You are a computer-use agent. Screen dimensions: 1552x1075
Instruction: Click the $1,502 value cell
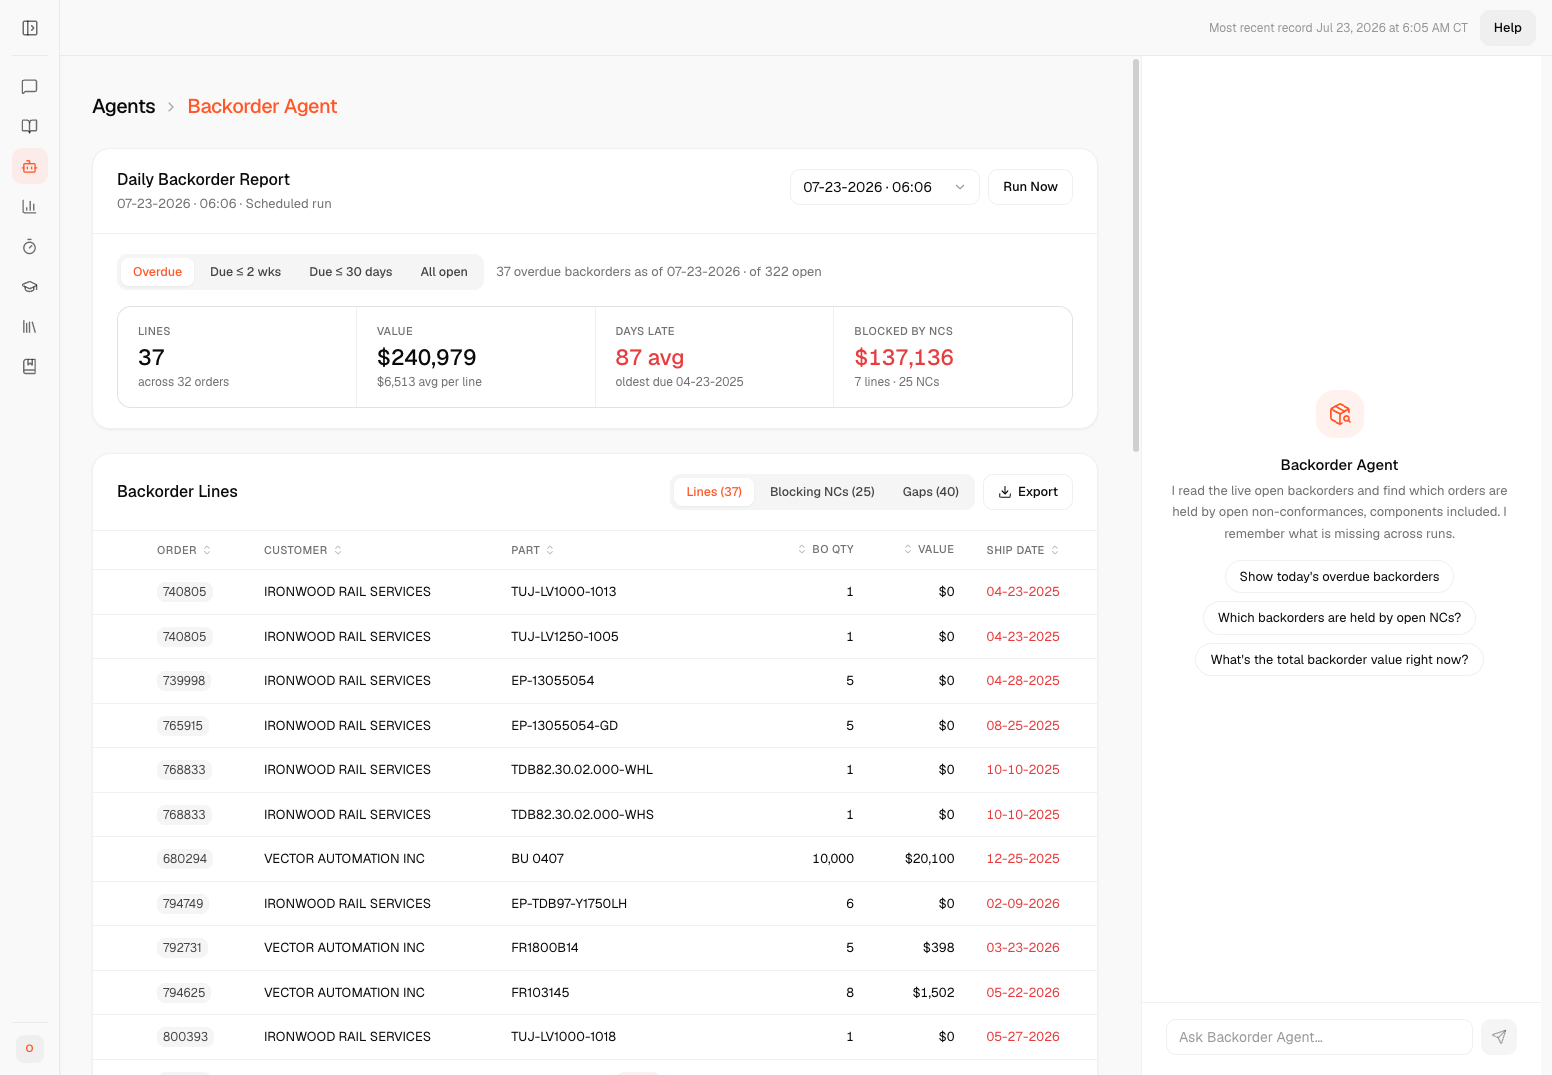[933, 993]
